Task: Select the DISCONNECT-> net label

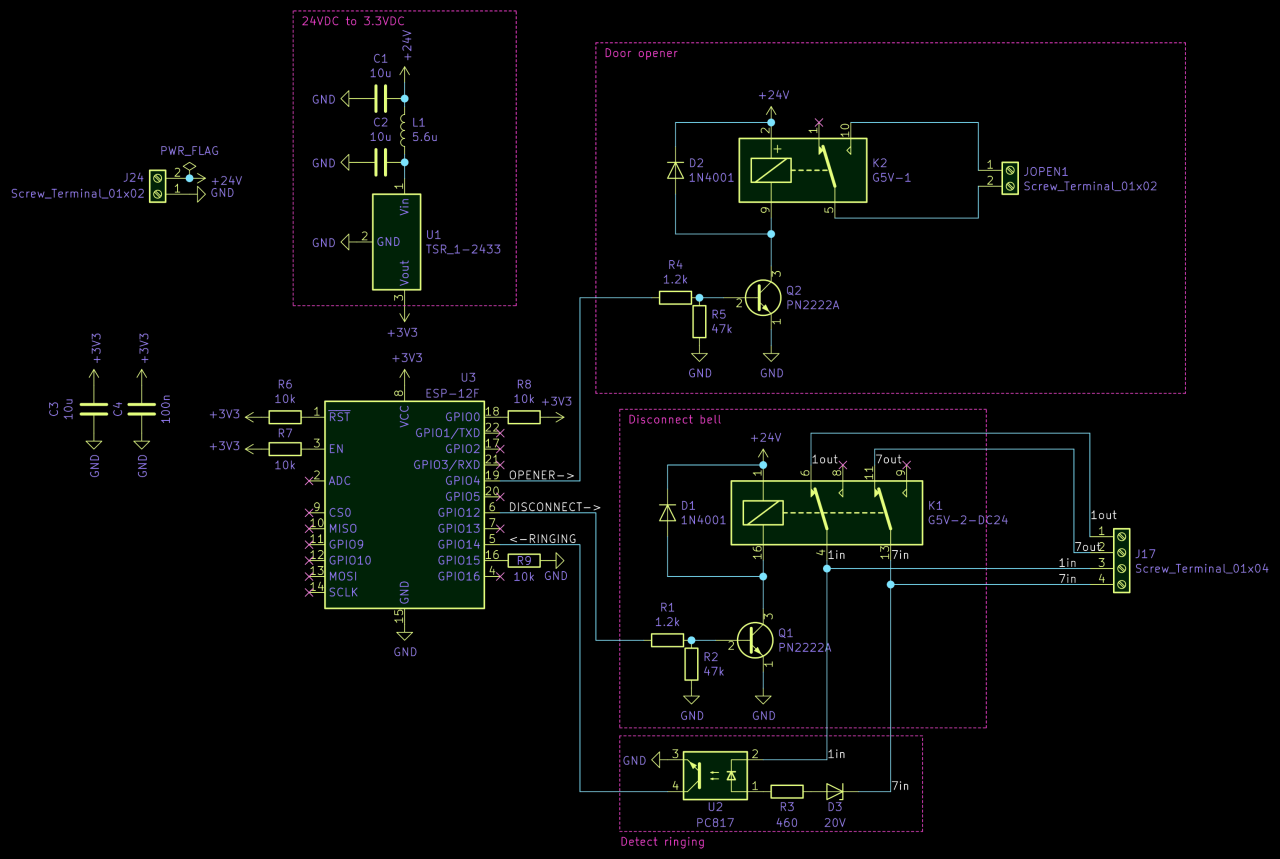Action: click(553, 507)
